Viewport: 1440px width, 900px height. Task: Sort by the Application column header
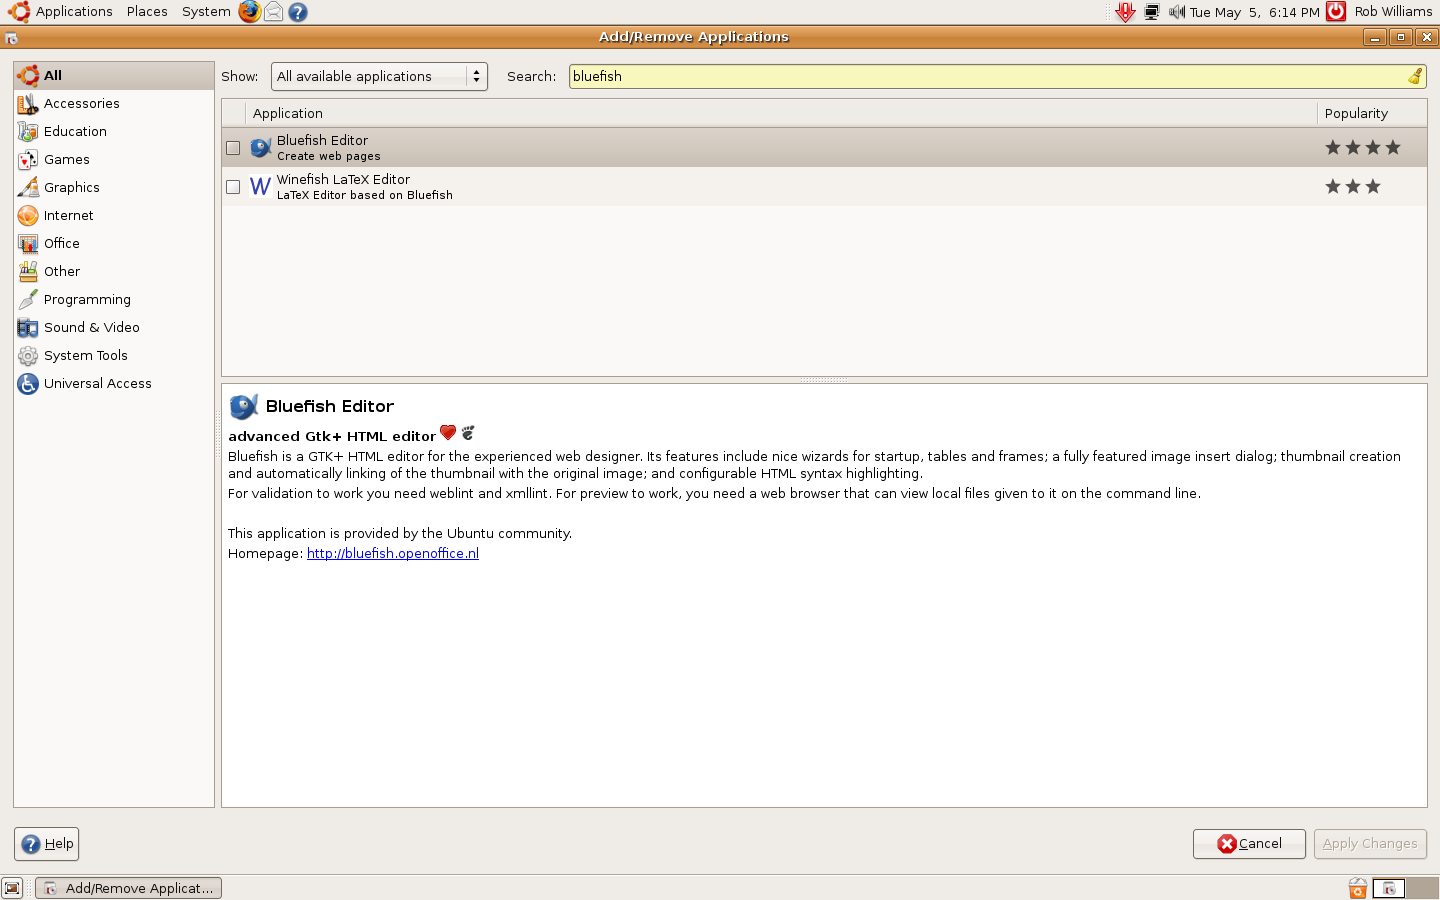[780, 114]
